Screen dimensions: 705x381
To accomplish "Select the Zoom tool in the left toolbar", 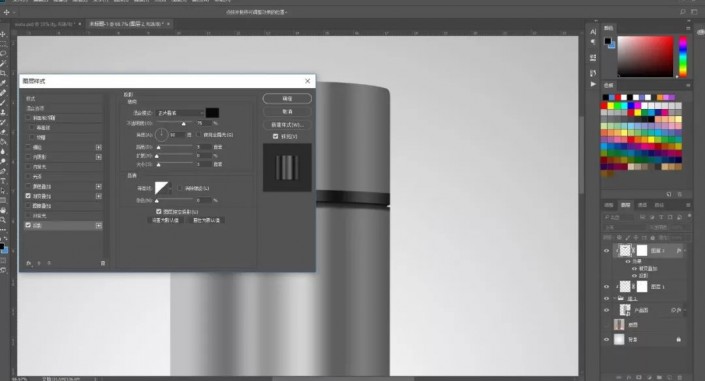I will 3,220.
